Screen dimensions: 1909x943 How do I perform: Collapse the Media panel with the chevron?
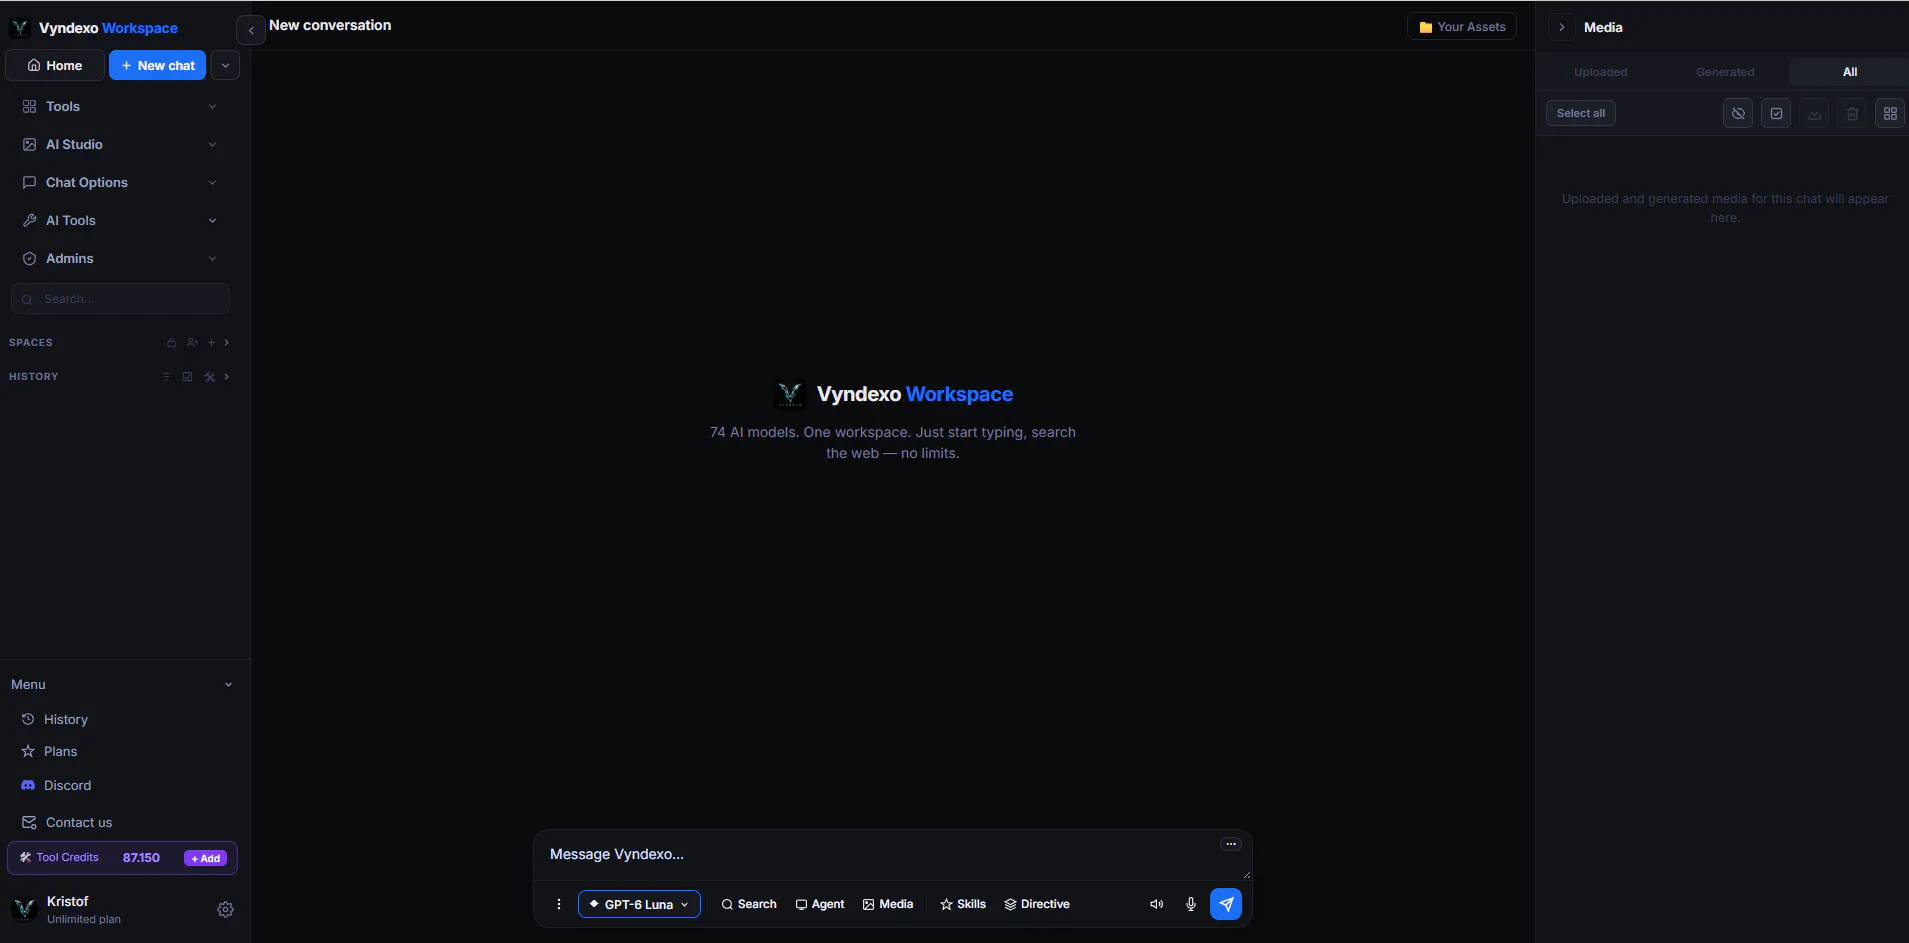click(x=1562, y=27)
